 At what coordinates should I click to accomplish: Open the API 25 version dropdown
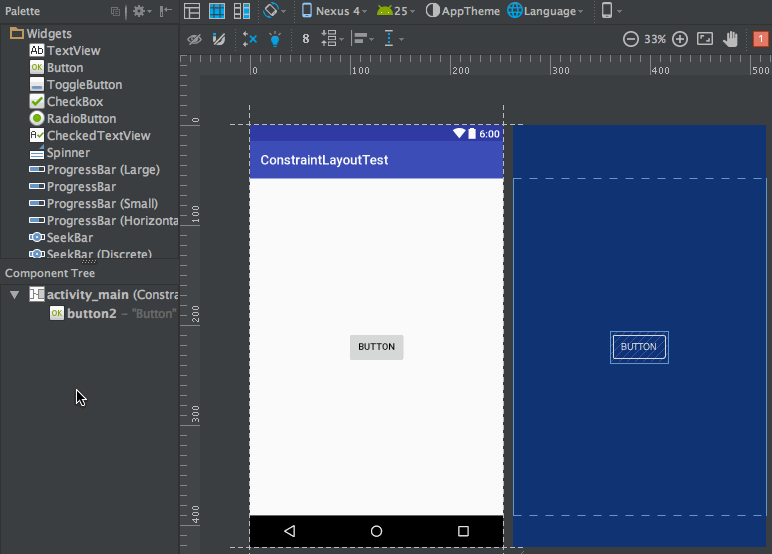point(397,11)
